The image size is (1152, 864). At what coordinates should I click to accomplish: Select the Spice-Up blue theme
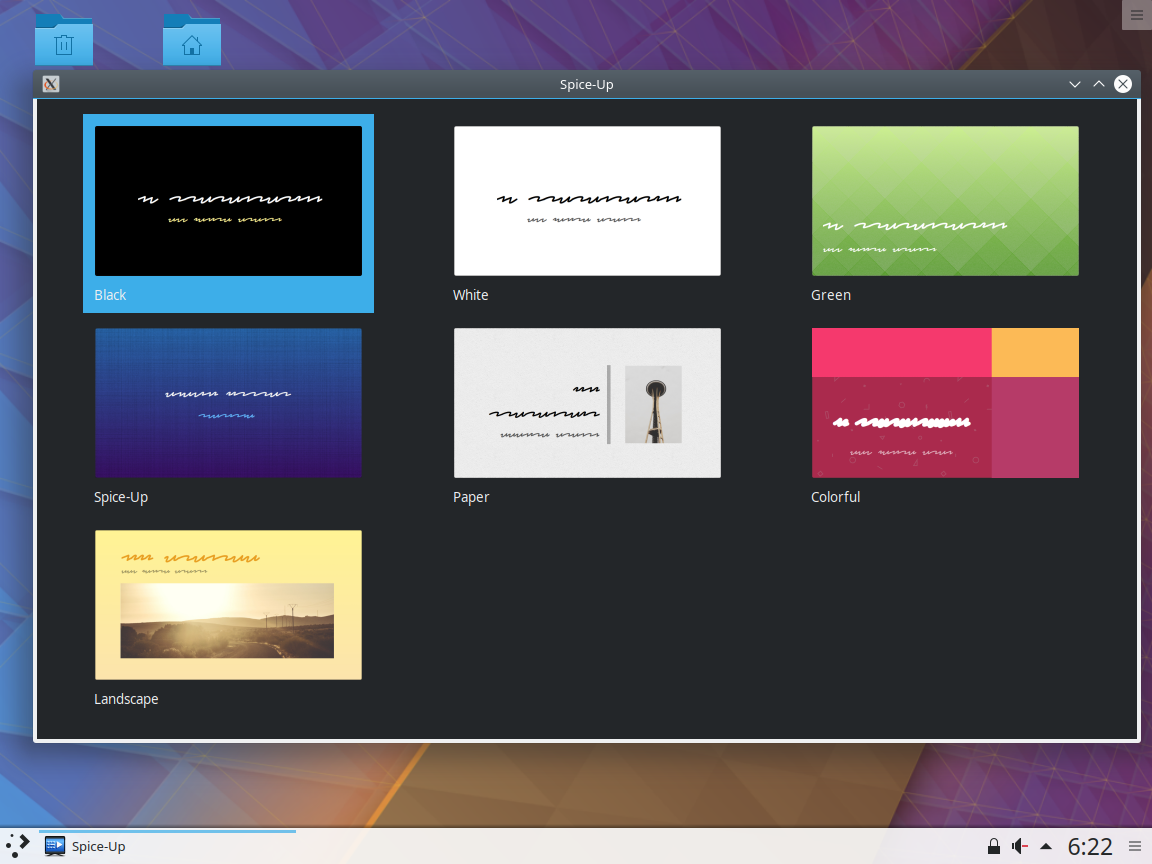(228, 402)
